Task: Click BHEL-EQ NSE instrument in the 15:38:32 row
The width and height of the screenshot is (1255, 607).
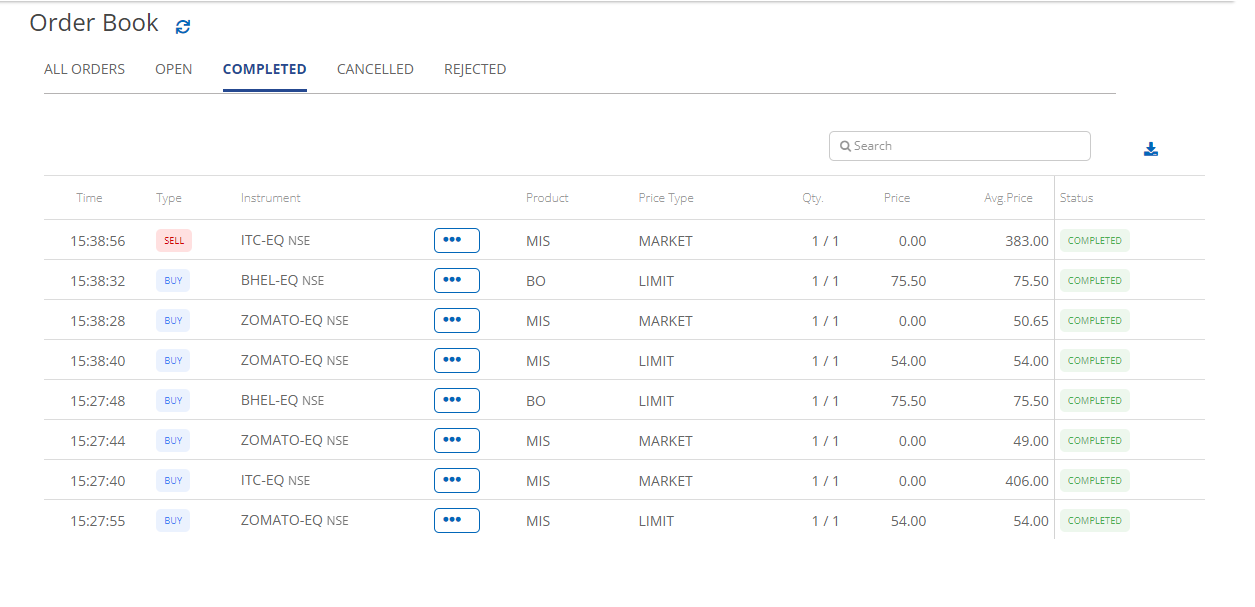Action: click(x=283, y=280)
